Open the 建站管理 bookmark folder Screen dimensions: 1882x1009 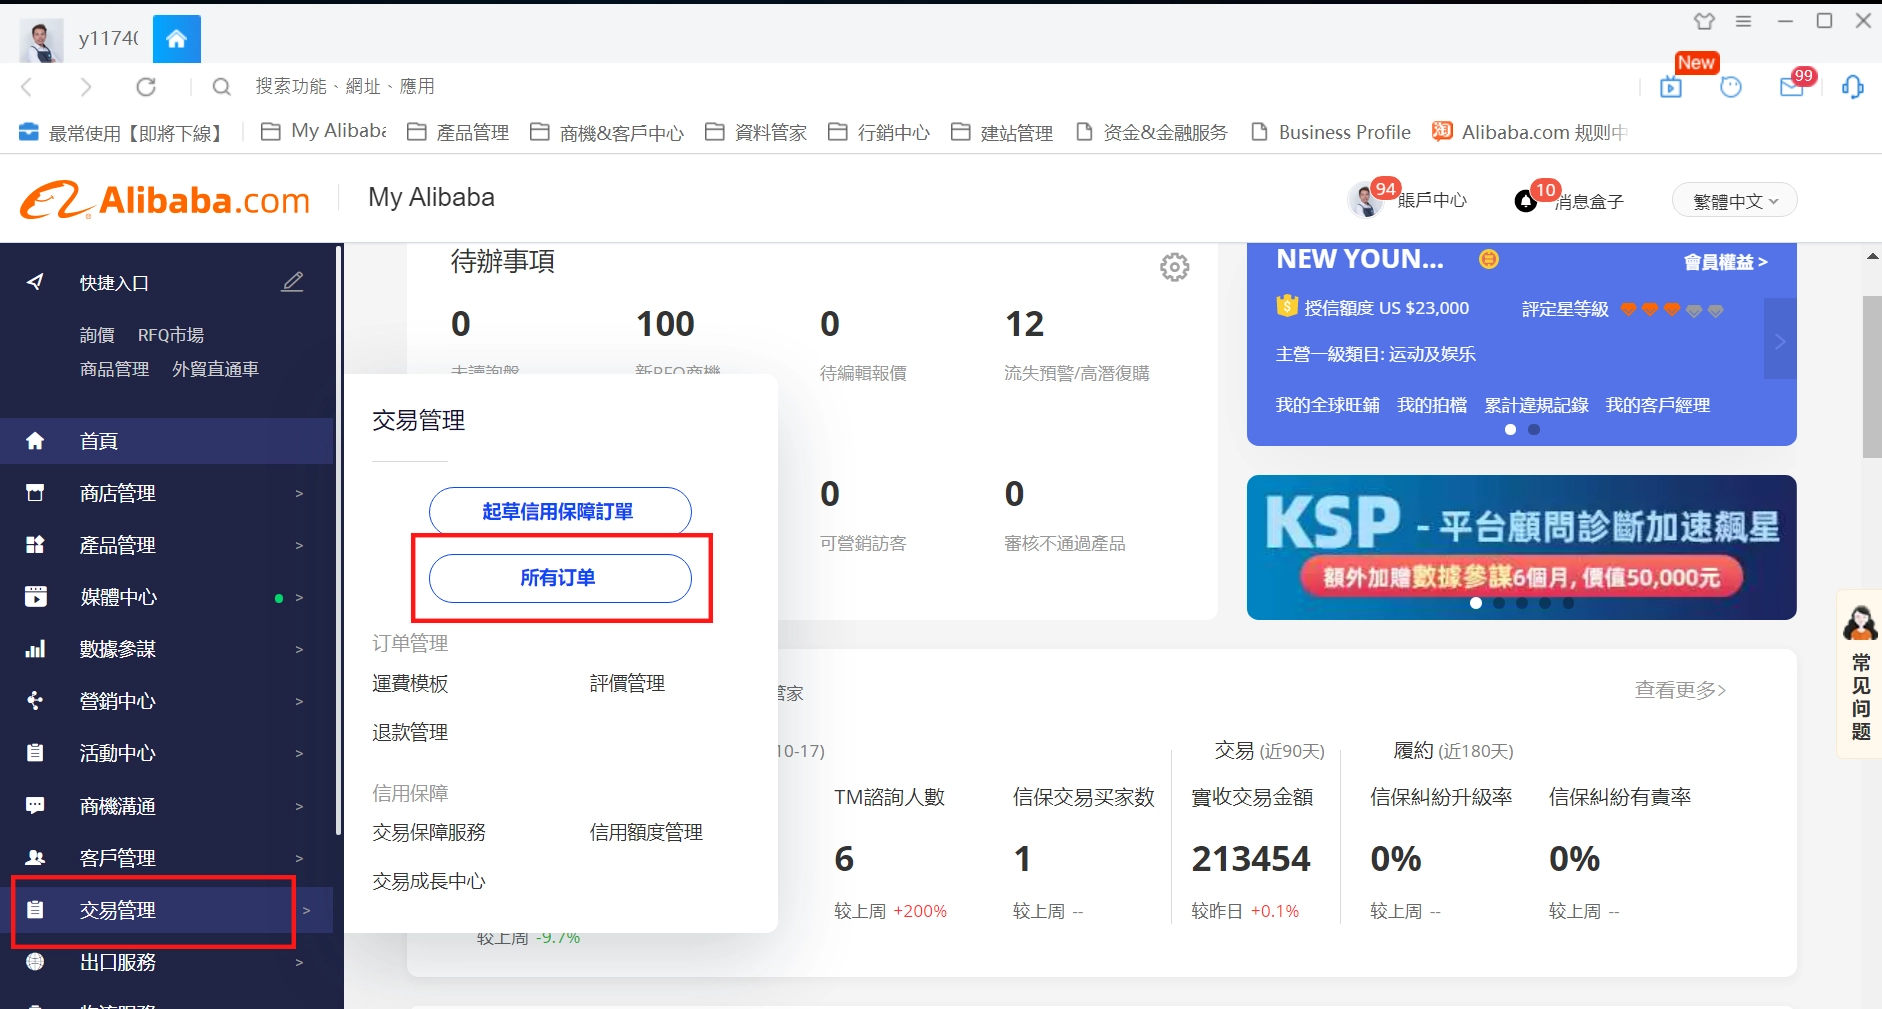point(1002,132)
